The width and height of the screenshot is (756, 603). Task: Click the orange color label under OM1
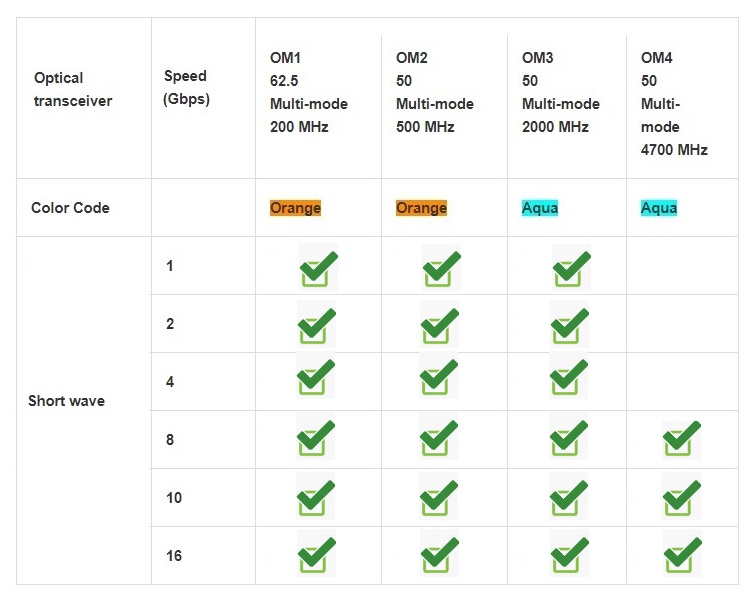tap(295, 208)
